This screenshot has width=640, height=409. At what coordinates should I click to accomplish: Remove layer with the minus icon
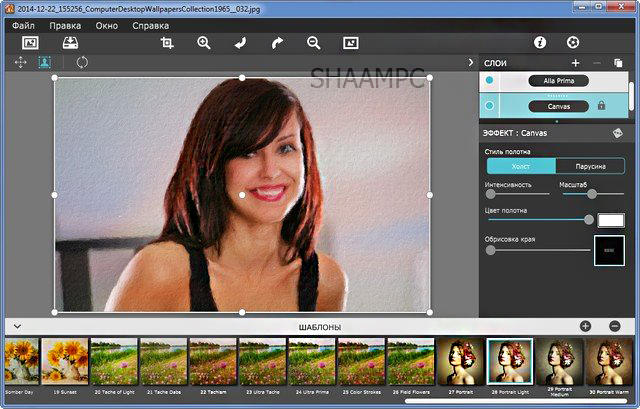[x=597, y=63]
